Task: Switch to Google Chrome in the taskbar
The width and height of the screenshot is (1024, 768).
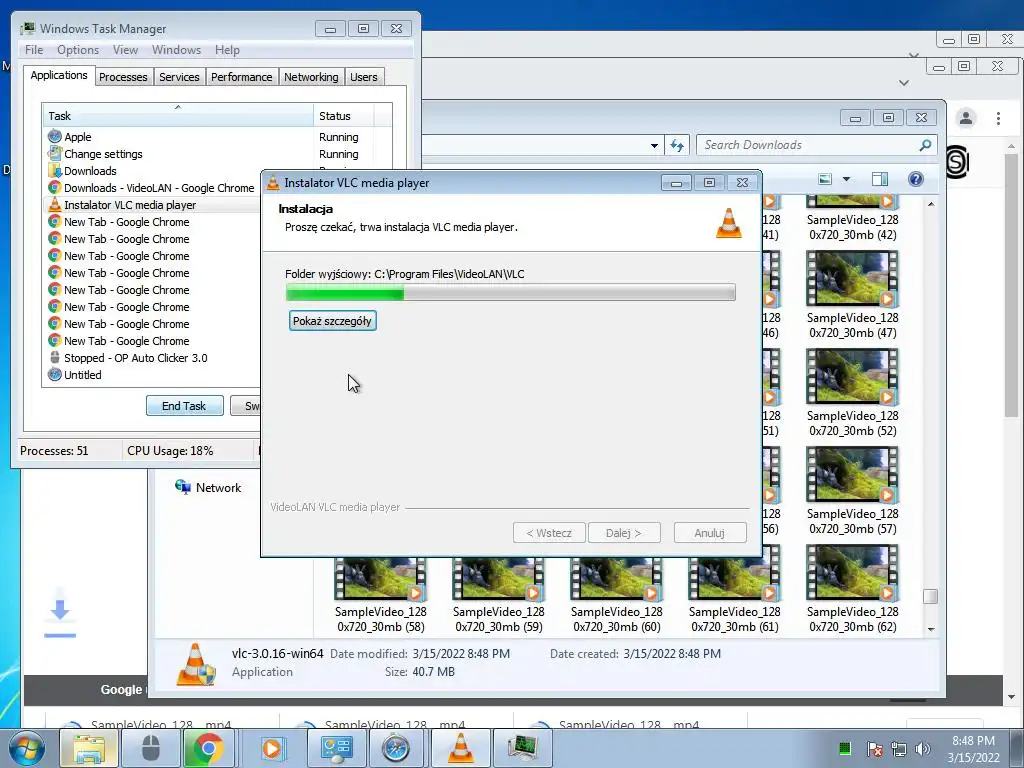Action: [x=208, y=748]
